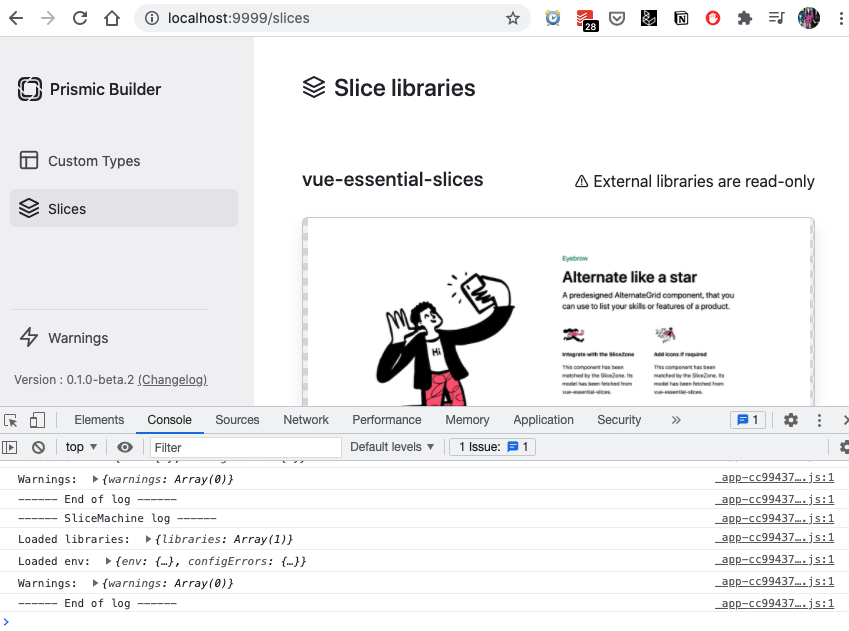
Task: Switch to the Network tab
Action: (306, 420)
